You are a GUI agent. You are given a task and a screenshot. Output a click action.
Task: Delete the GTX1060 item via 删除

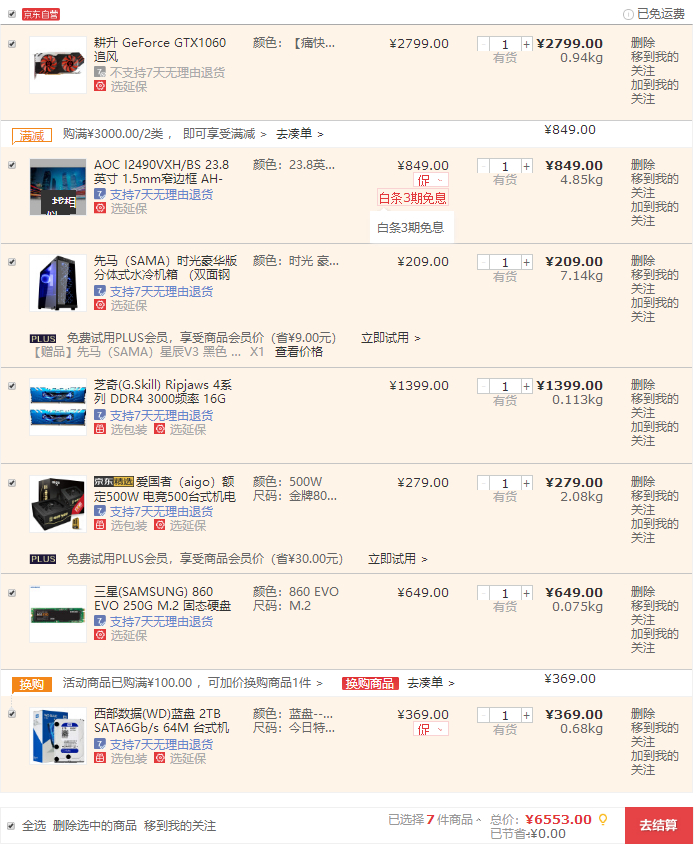pyautogui.click(x=643, y=43)
